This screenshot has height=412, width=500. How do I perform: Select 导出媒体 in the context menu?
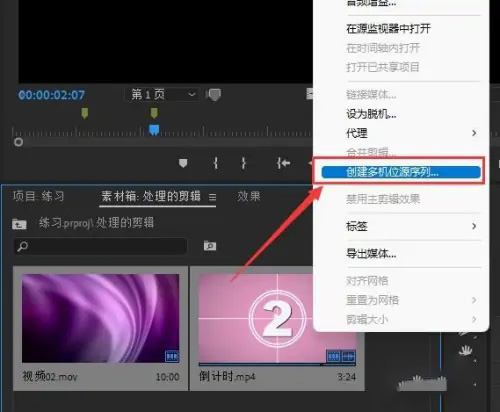click(371, 254)
